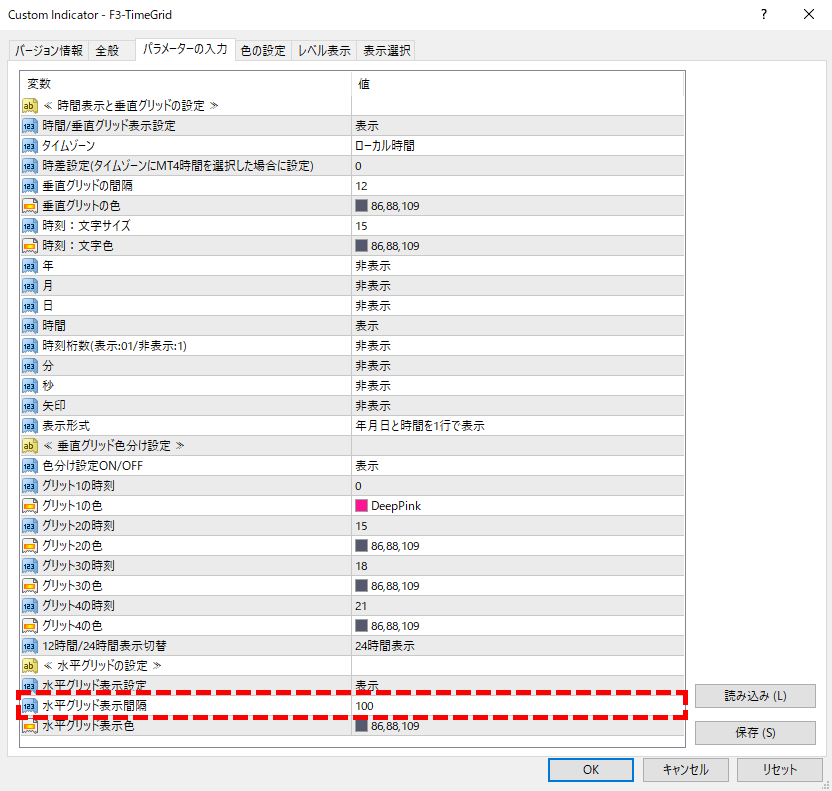
Task: Click the color-type icon beside 垂直グリットの色
Action: click(x=30, y=206)
